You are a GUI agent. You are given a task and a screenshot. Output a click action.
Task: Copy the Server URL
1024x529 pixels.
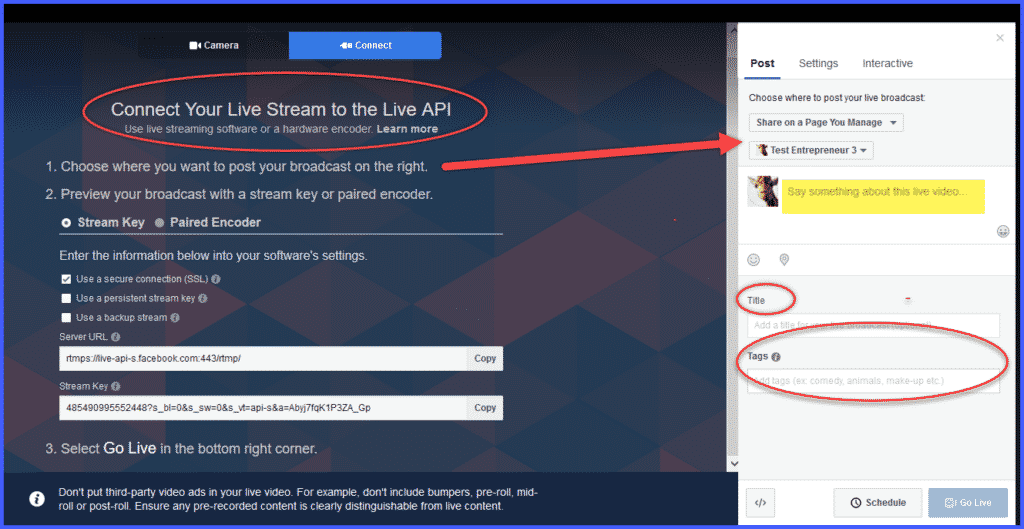pos(485,358)
